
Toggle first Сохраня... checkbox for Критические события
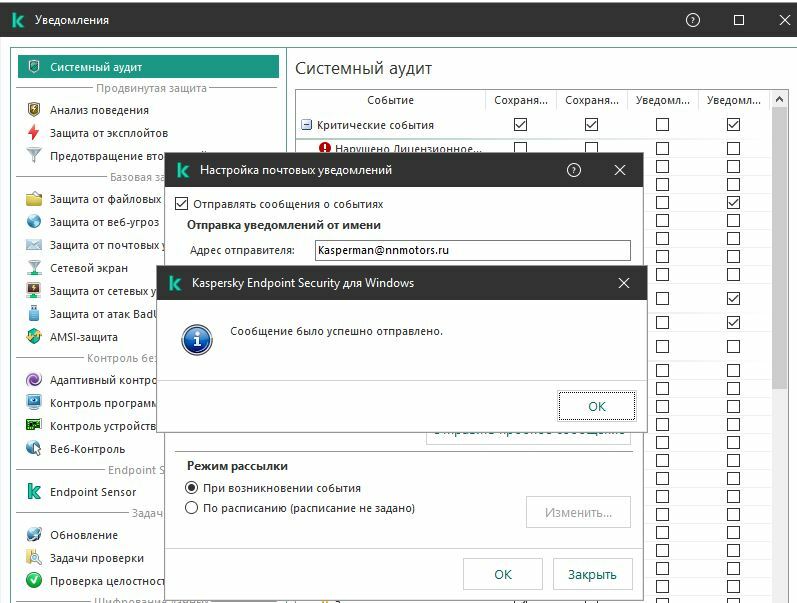[x=520, y=125]
